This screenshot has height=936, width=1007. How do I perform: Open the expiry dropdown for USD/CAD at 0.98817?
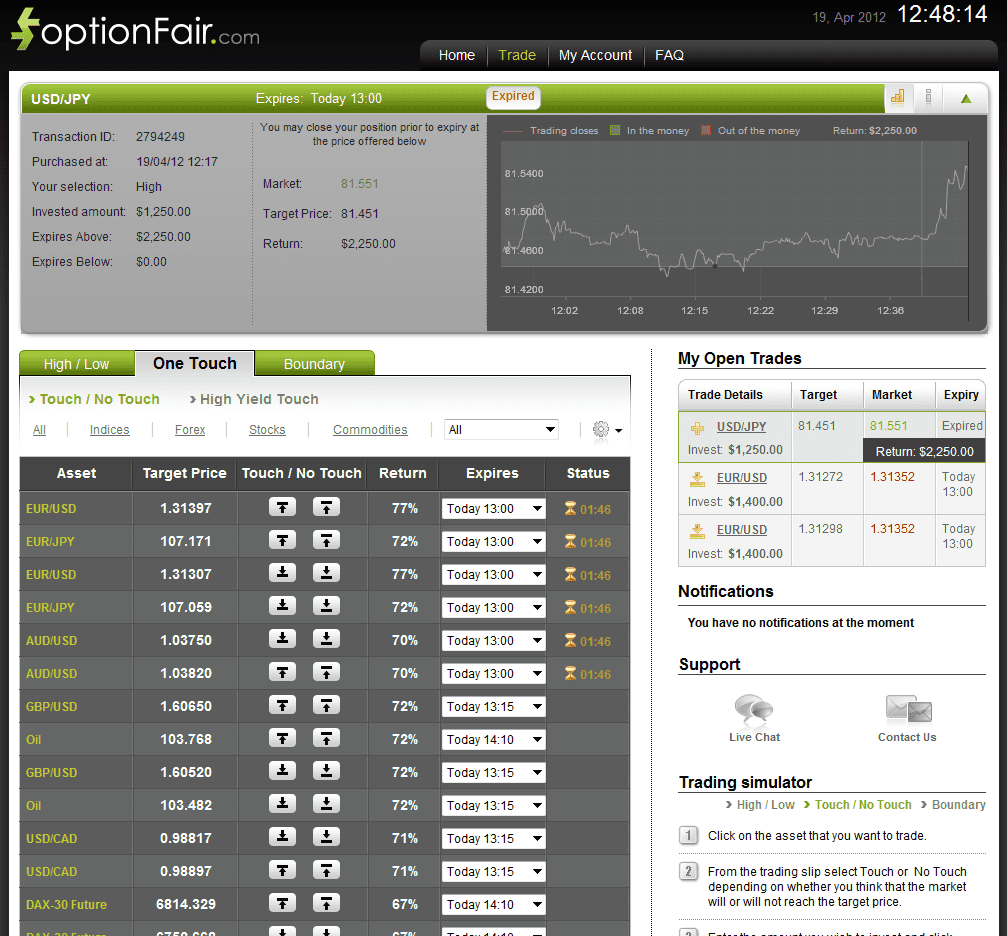point(492,838)
